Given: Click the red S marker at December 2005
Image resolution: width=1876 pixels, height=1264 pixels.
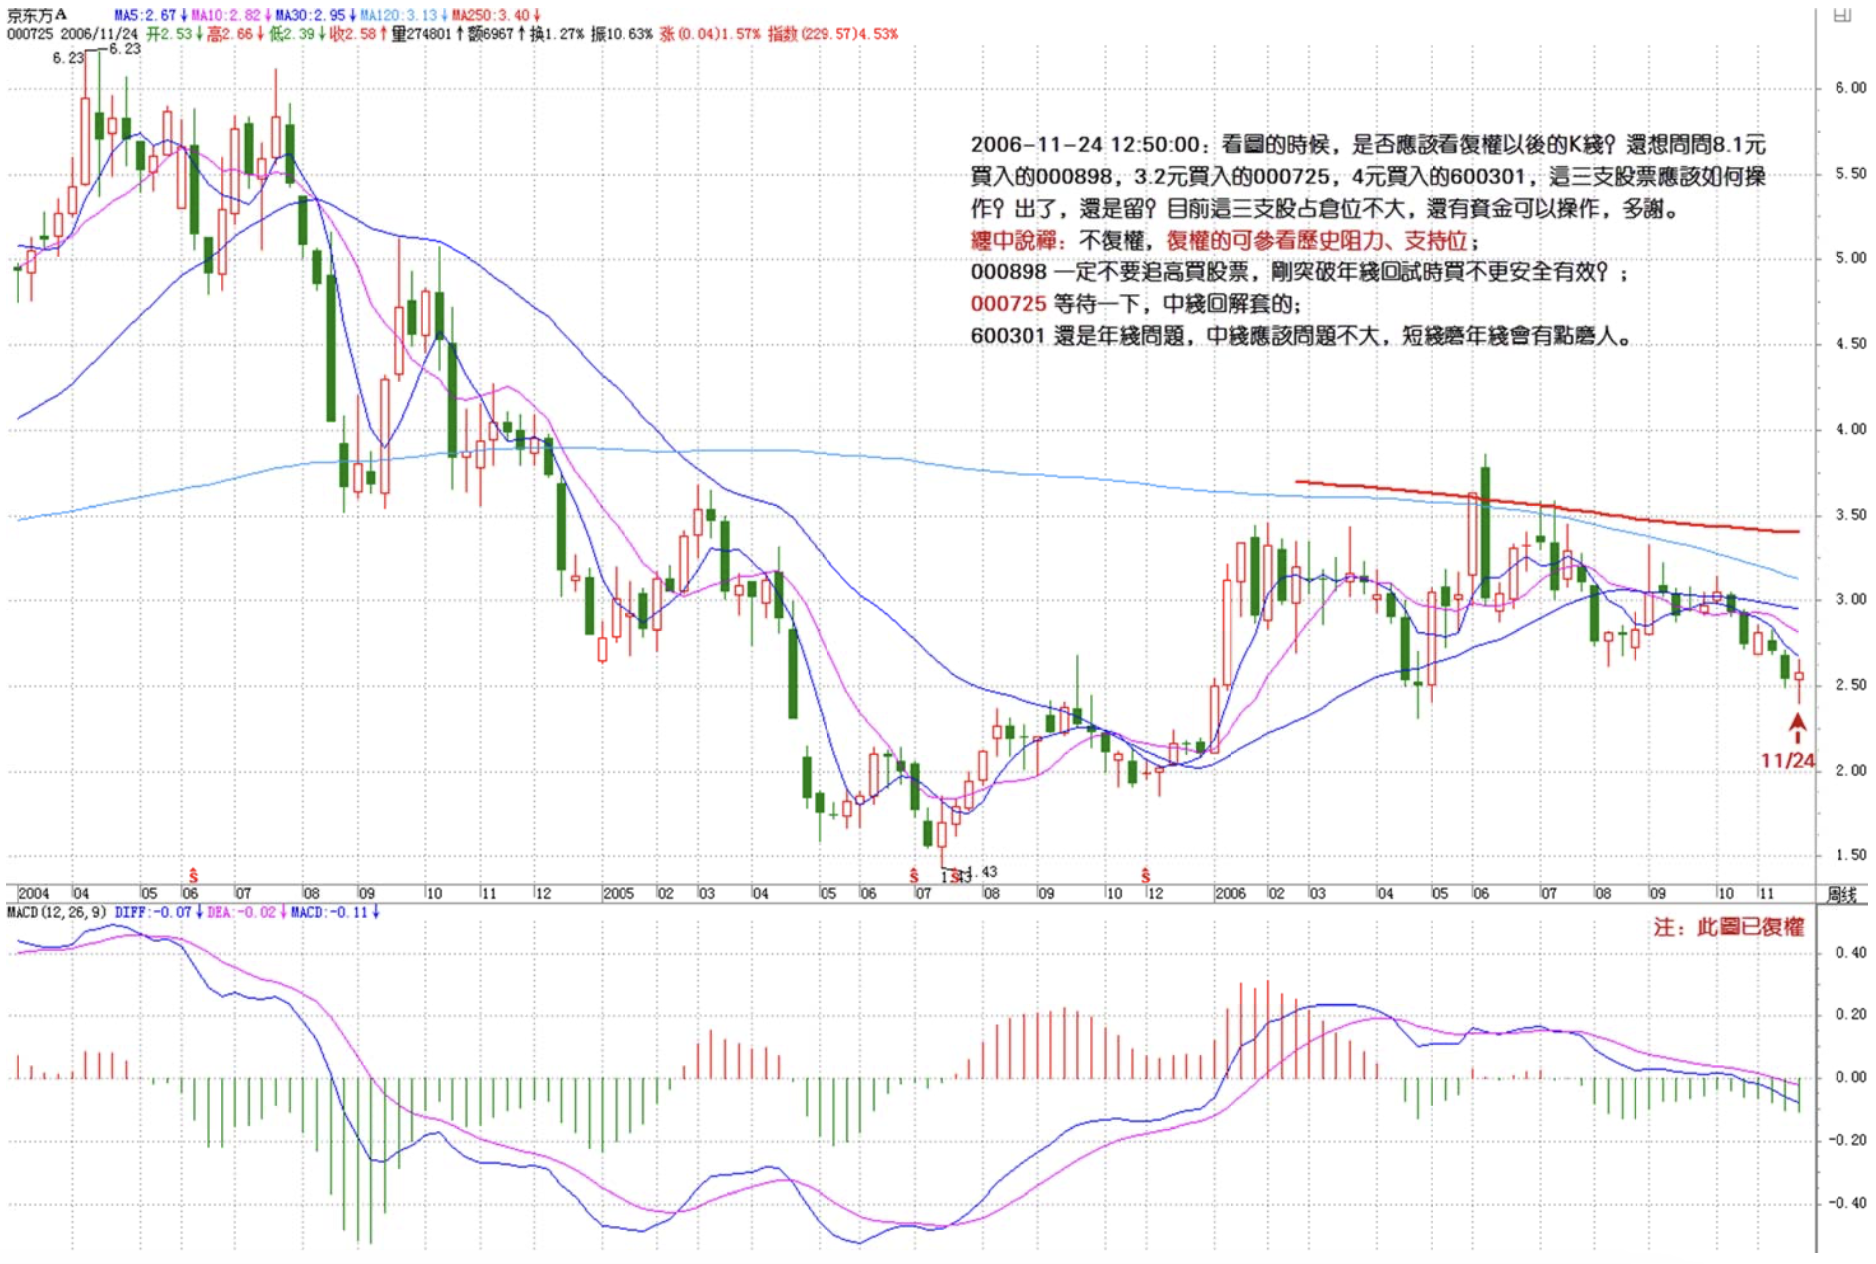Looking at the screenshot, I should (x=1145, y=876).
